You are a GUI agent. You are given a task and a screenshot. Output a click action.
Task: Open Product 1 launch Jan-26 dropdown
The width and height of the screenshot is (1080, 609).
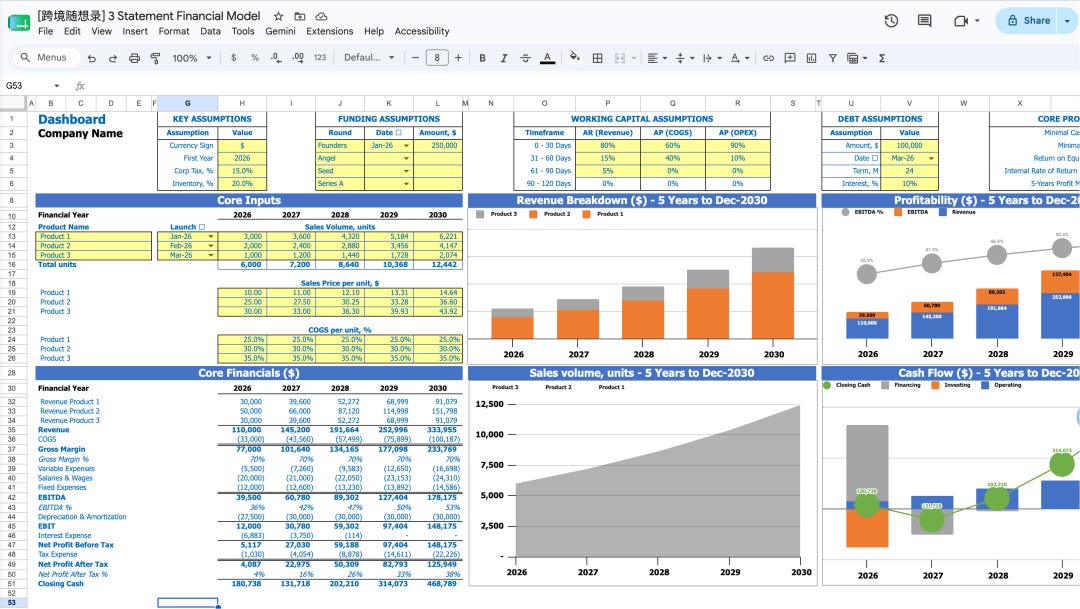(211, 236)
